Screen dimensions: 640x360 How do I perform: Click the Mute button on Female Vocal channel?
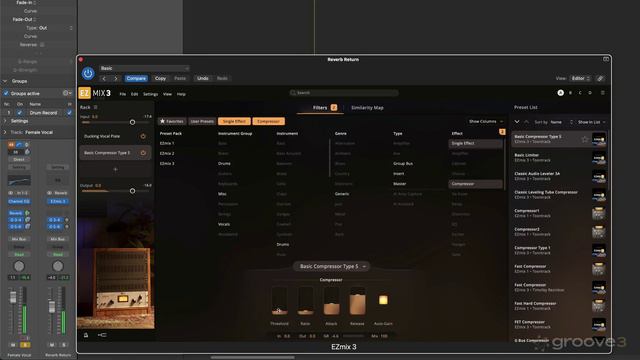(13, 345)
